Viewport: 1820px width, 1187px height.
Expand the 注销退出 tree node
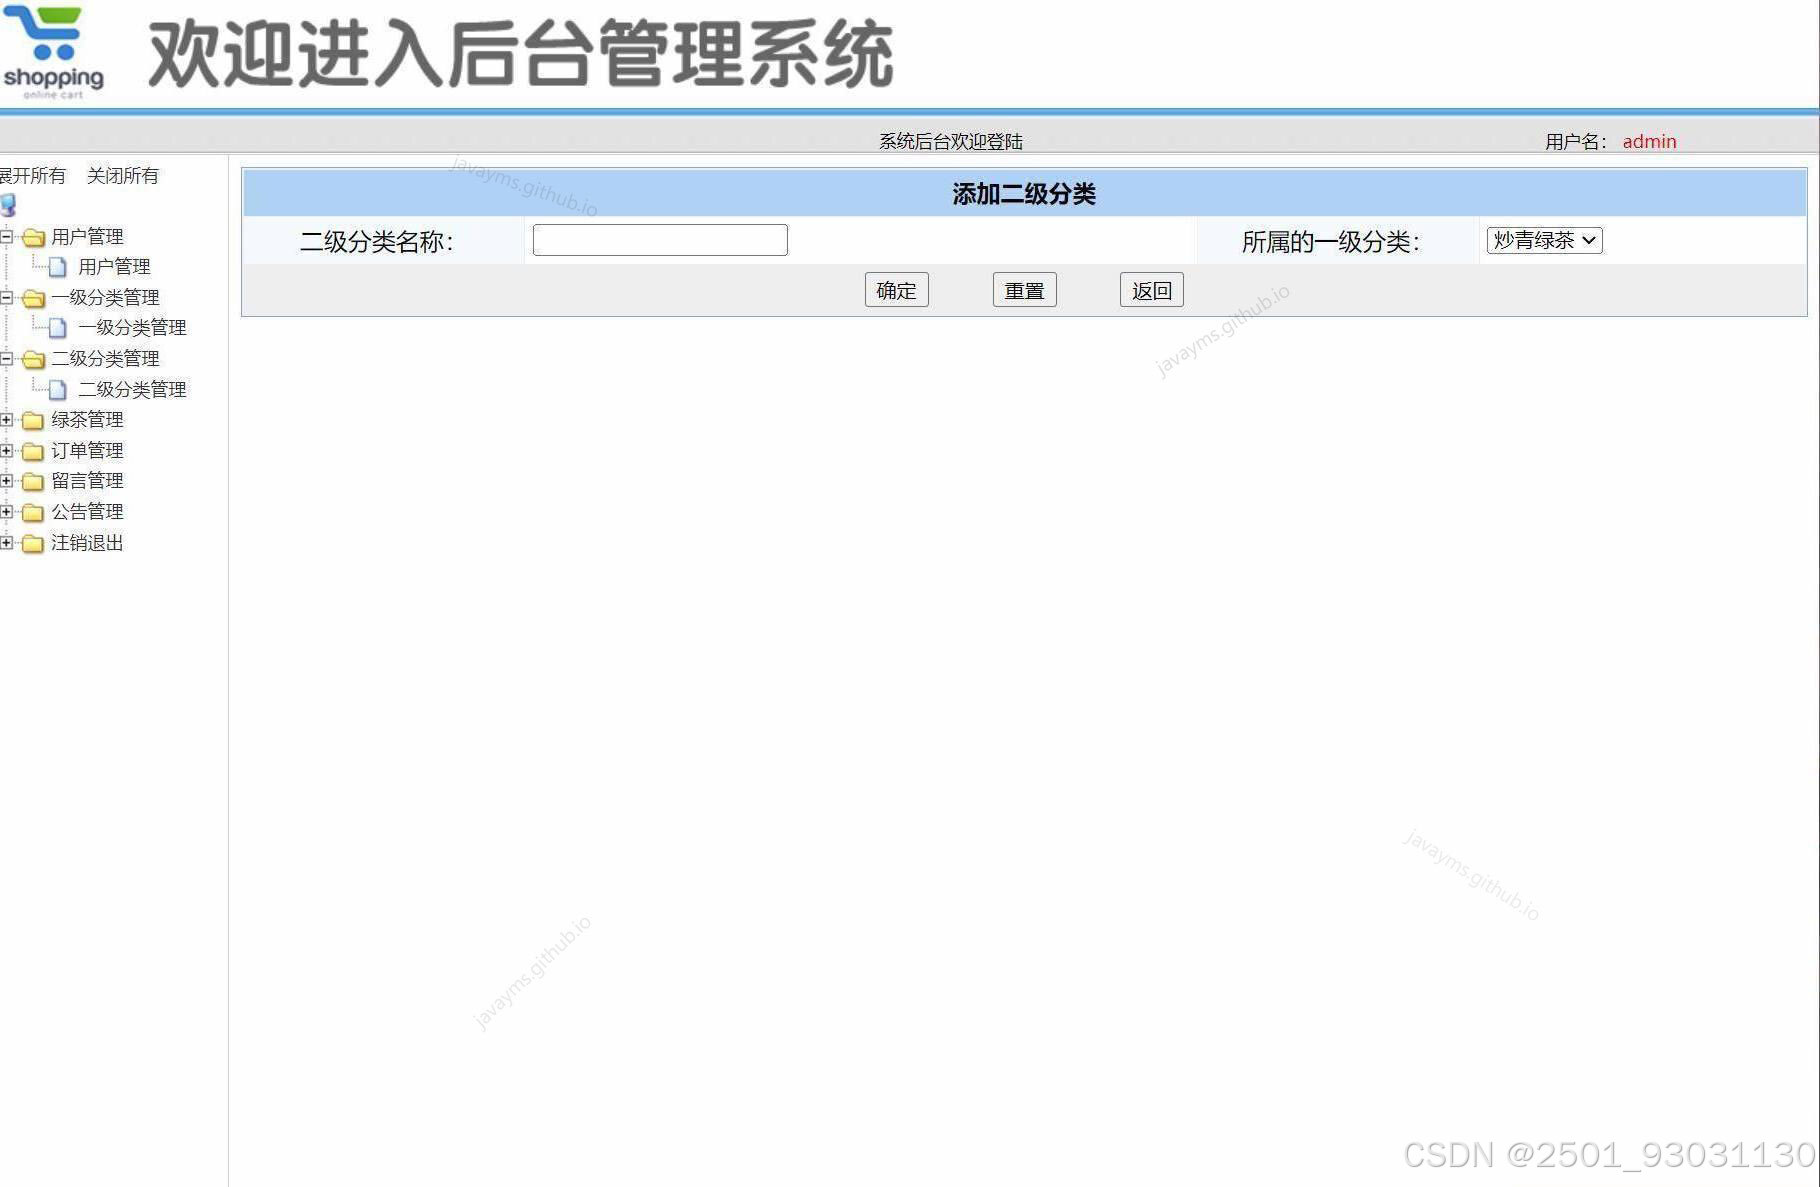click(x=6, y=543)
